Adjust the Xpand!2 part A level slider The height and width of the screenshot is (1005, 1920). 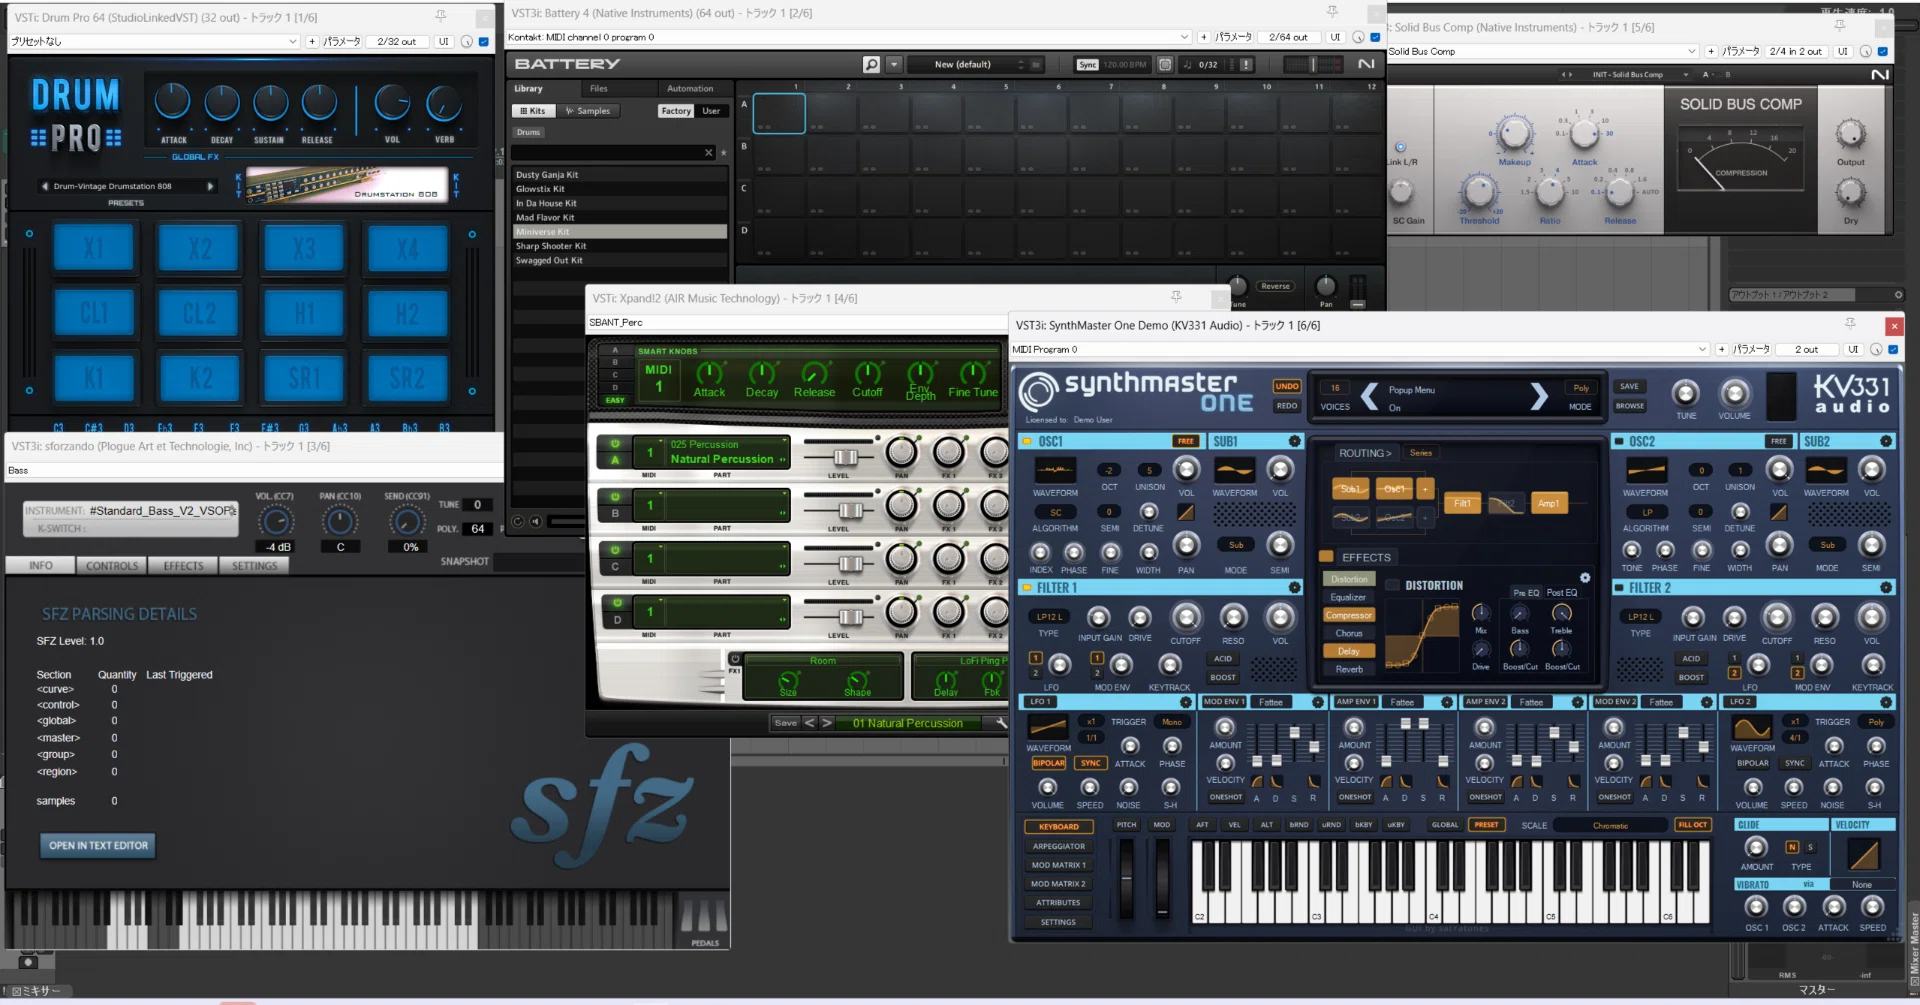pyautogui.click(x=845, y=457)
